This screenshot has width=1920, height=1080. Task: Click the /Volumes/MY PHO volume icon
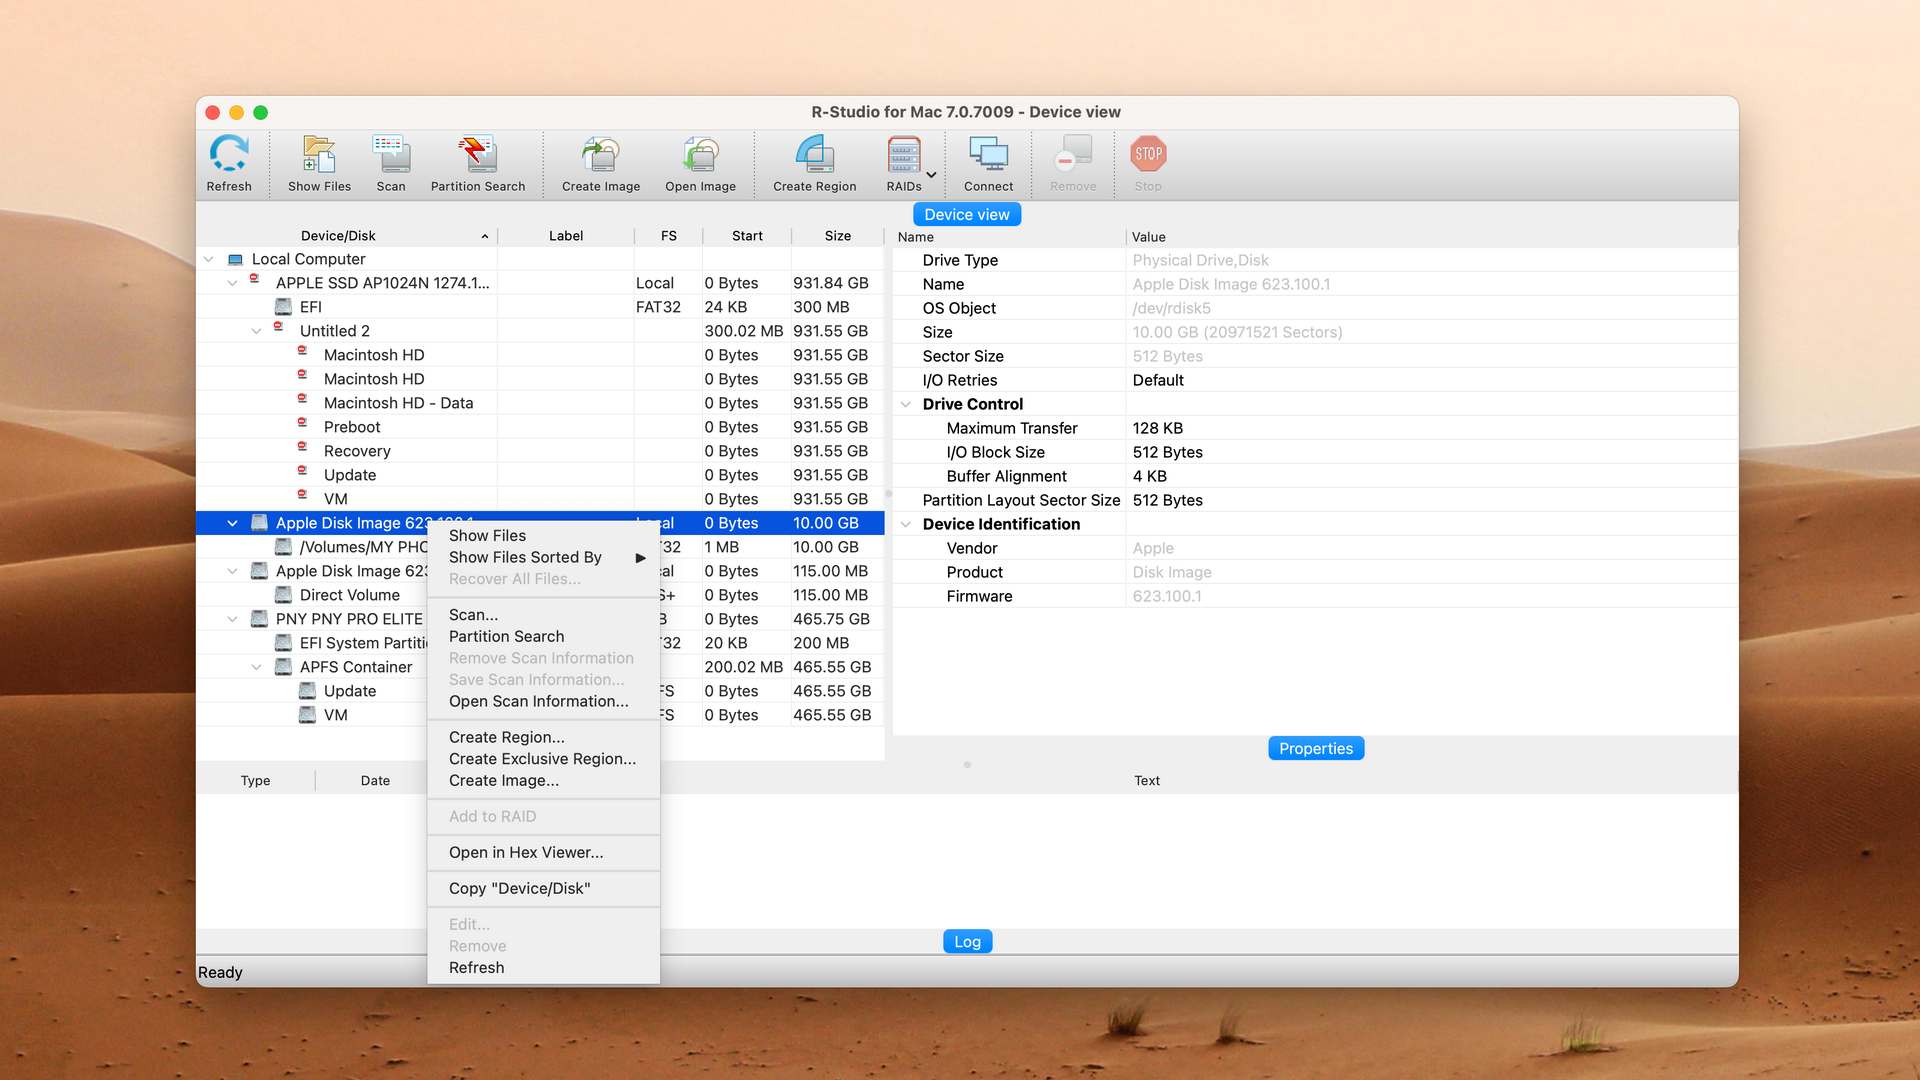click(284, 547)
